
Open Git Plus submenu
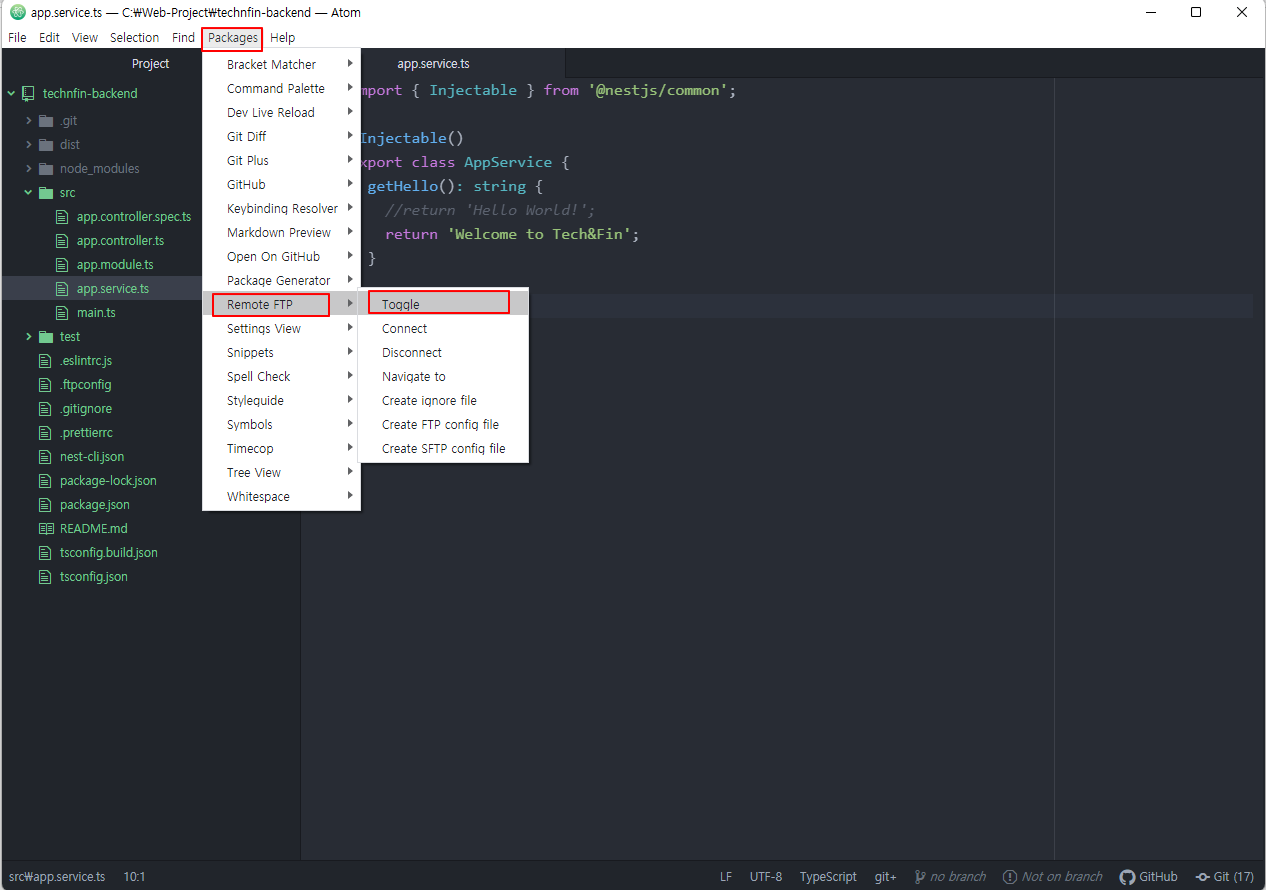pyautogui.click(x=281, y=160)
